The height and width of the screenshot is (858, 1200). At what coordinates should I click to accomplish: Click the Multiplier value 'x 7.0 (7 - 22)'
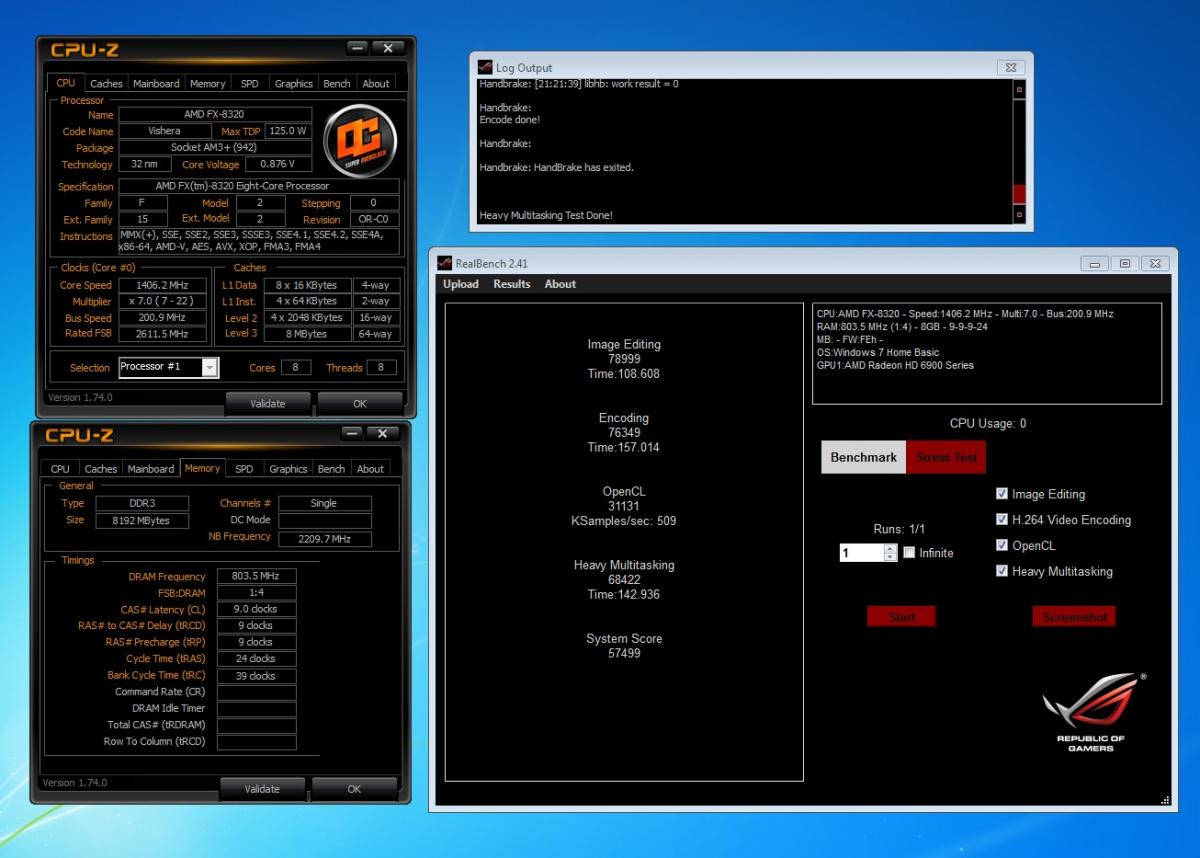tap(162, 301)
